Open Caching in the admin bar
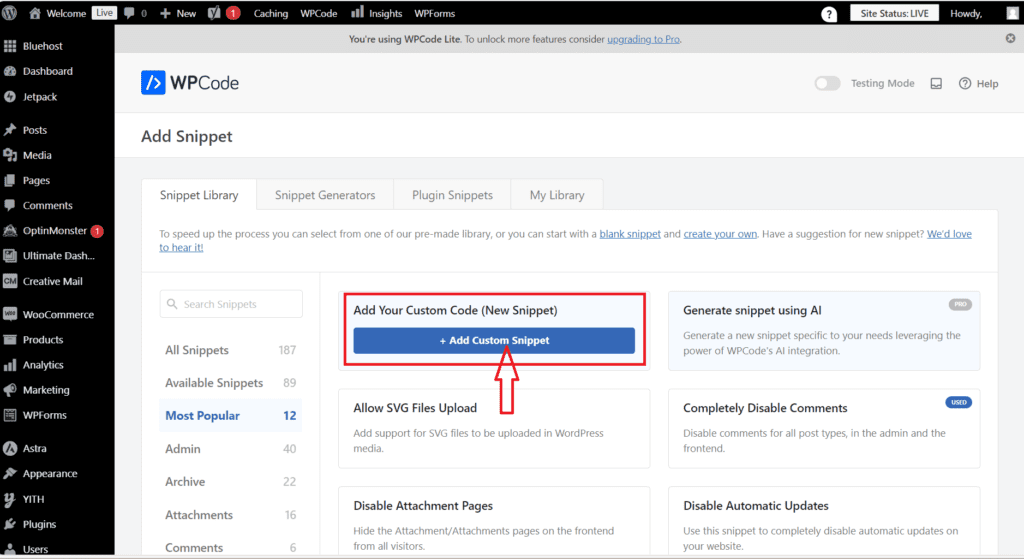This screenshot has width=1024, height=559. 270,13
